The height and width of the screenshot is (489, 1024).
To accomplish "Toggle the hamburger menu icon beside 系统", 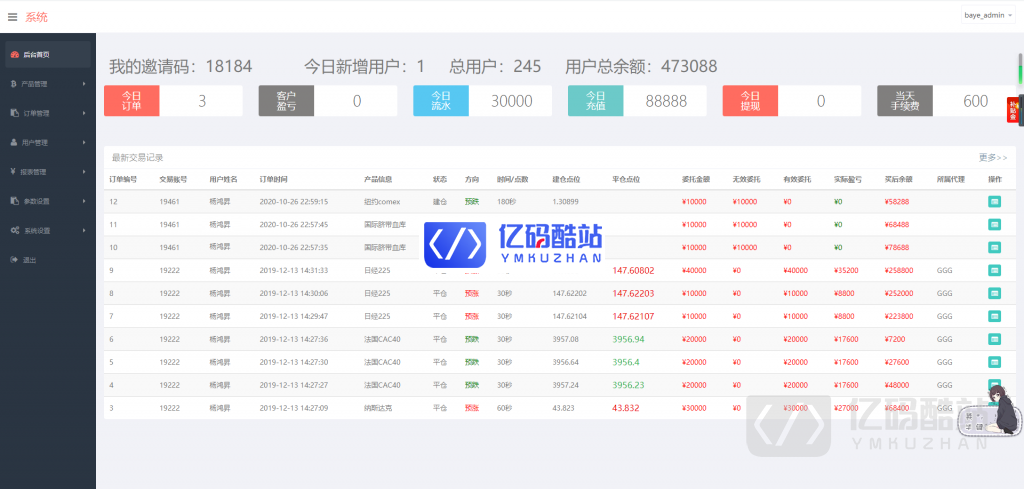I will [x=12, y=17].
